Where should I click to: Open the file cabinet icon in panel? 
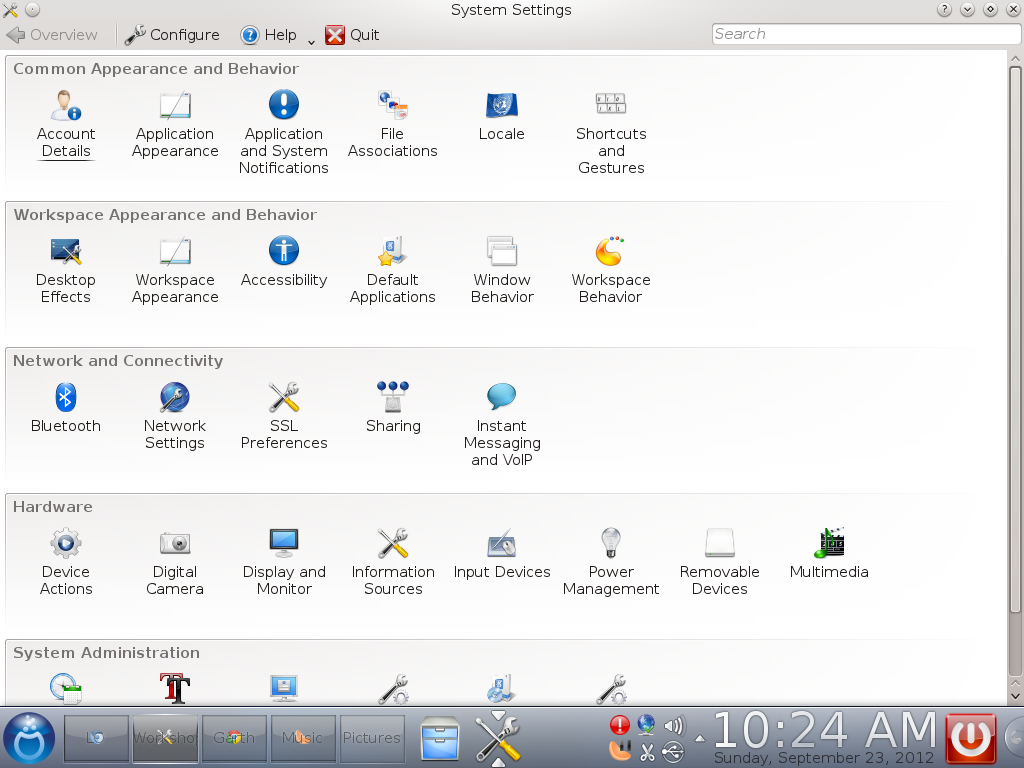[440, 739]
